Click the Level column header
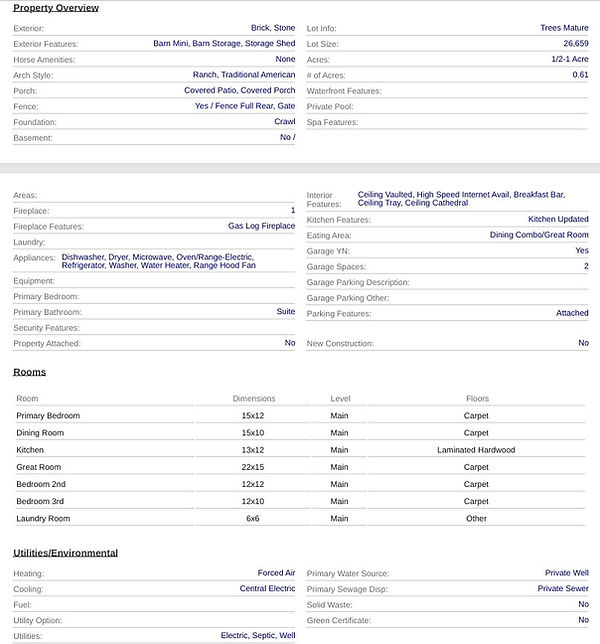Screen dimensions: 600x644 [340, 398]
